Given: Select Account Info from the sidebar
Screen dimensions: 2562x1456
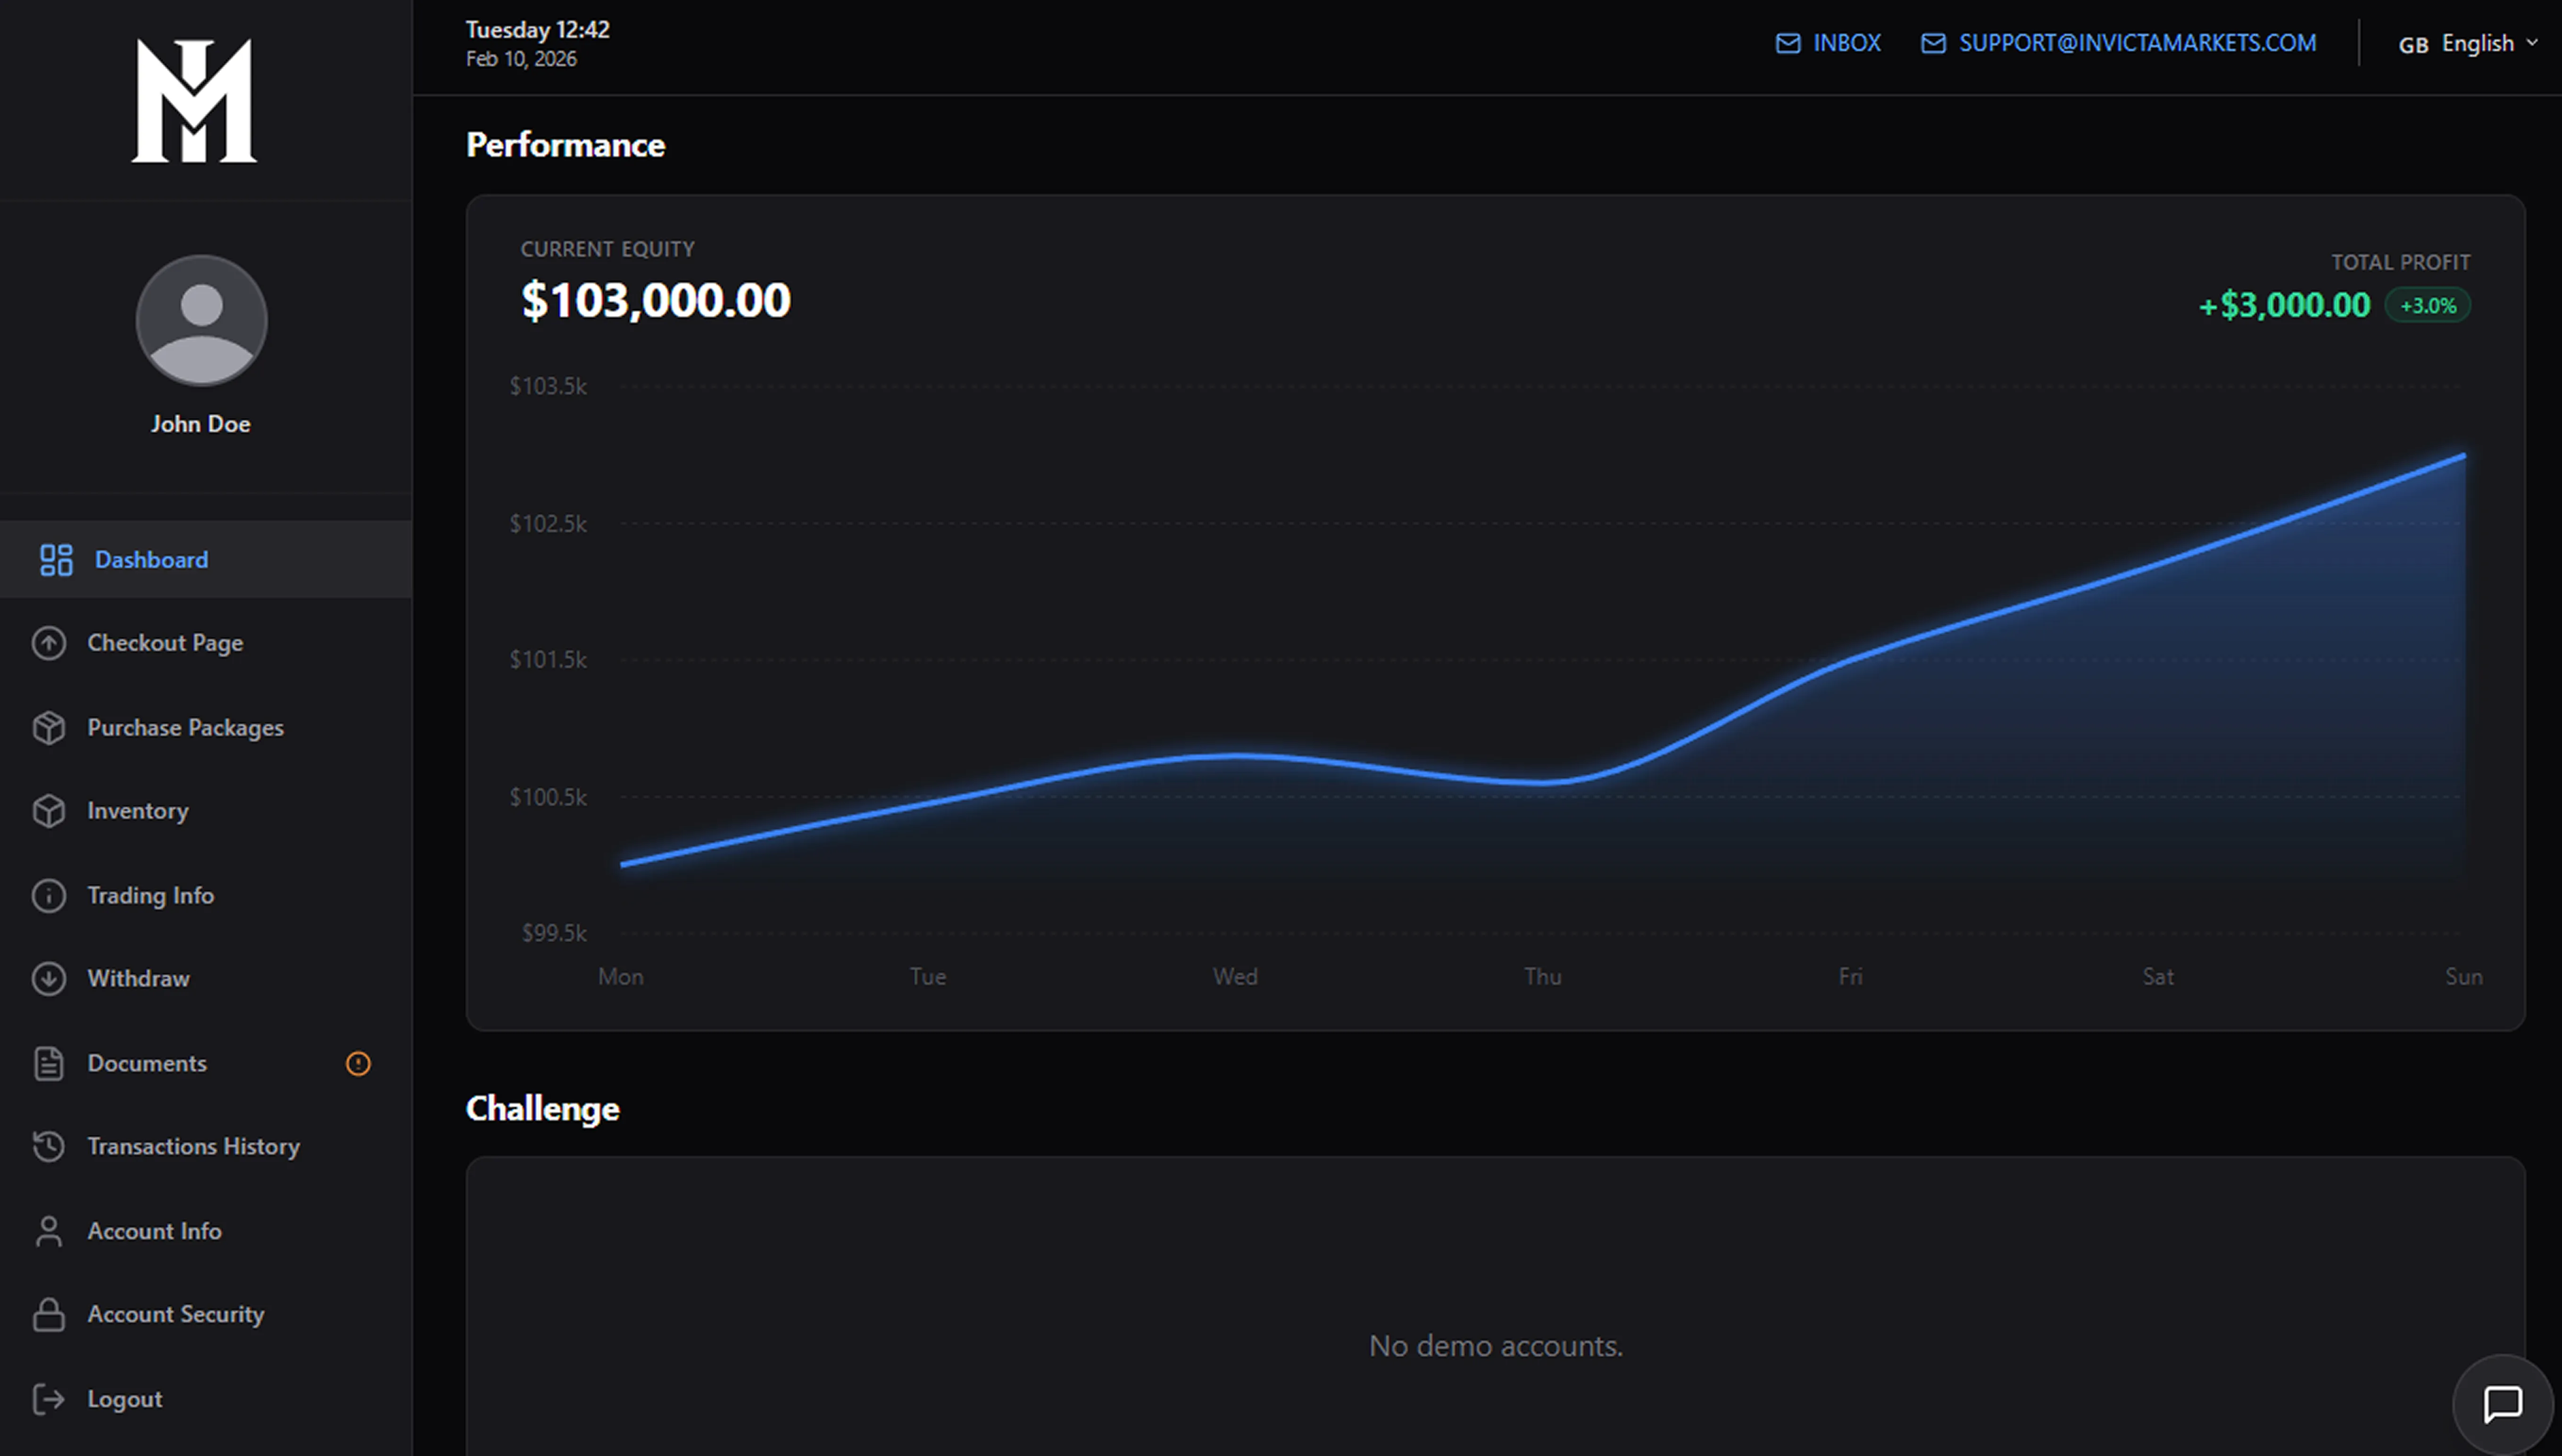Looking at the screenshot, I should [154, 1231].
